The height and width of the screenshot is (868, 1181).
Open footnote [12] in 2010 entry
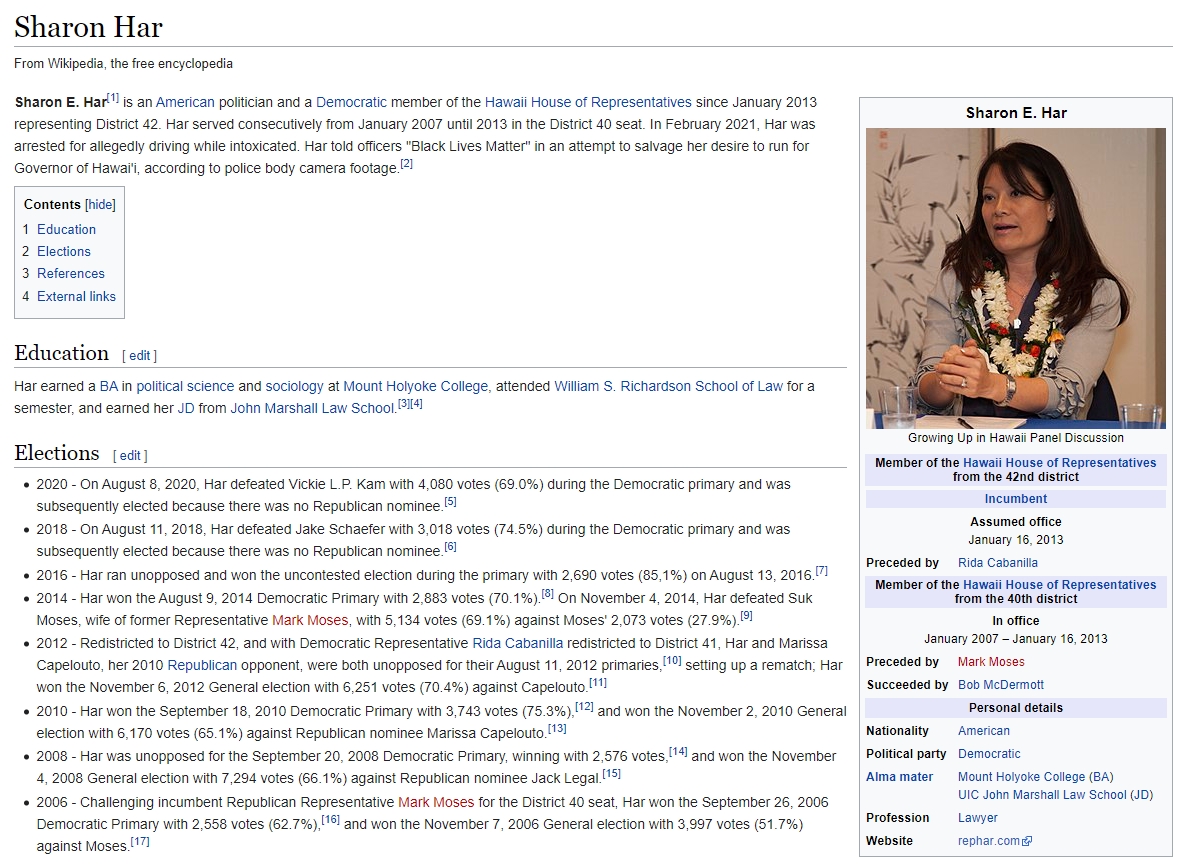pos(584,706)
